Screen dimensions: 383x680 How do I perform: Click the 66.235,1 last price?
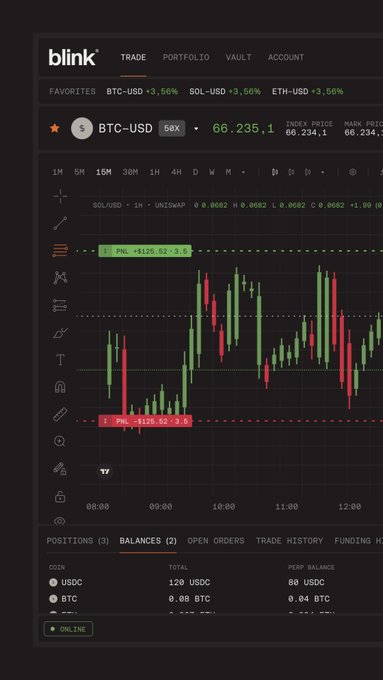click(243, 128)
